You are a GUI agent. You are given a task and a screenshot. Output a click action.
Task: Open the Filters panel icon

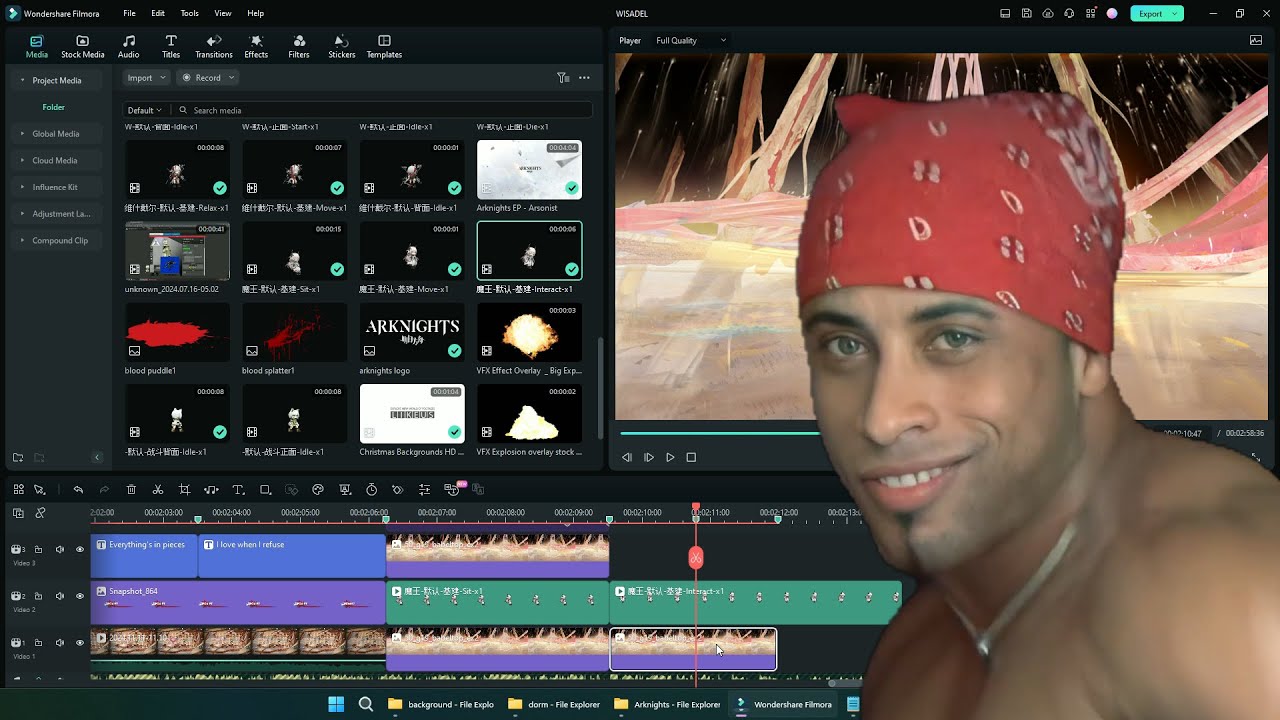point(299,46)
